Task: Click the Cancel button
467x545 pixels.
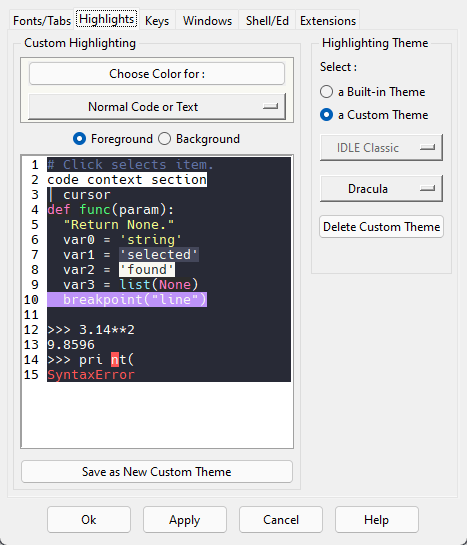Action: (281, 520)
